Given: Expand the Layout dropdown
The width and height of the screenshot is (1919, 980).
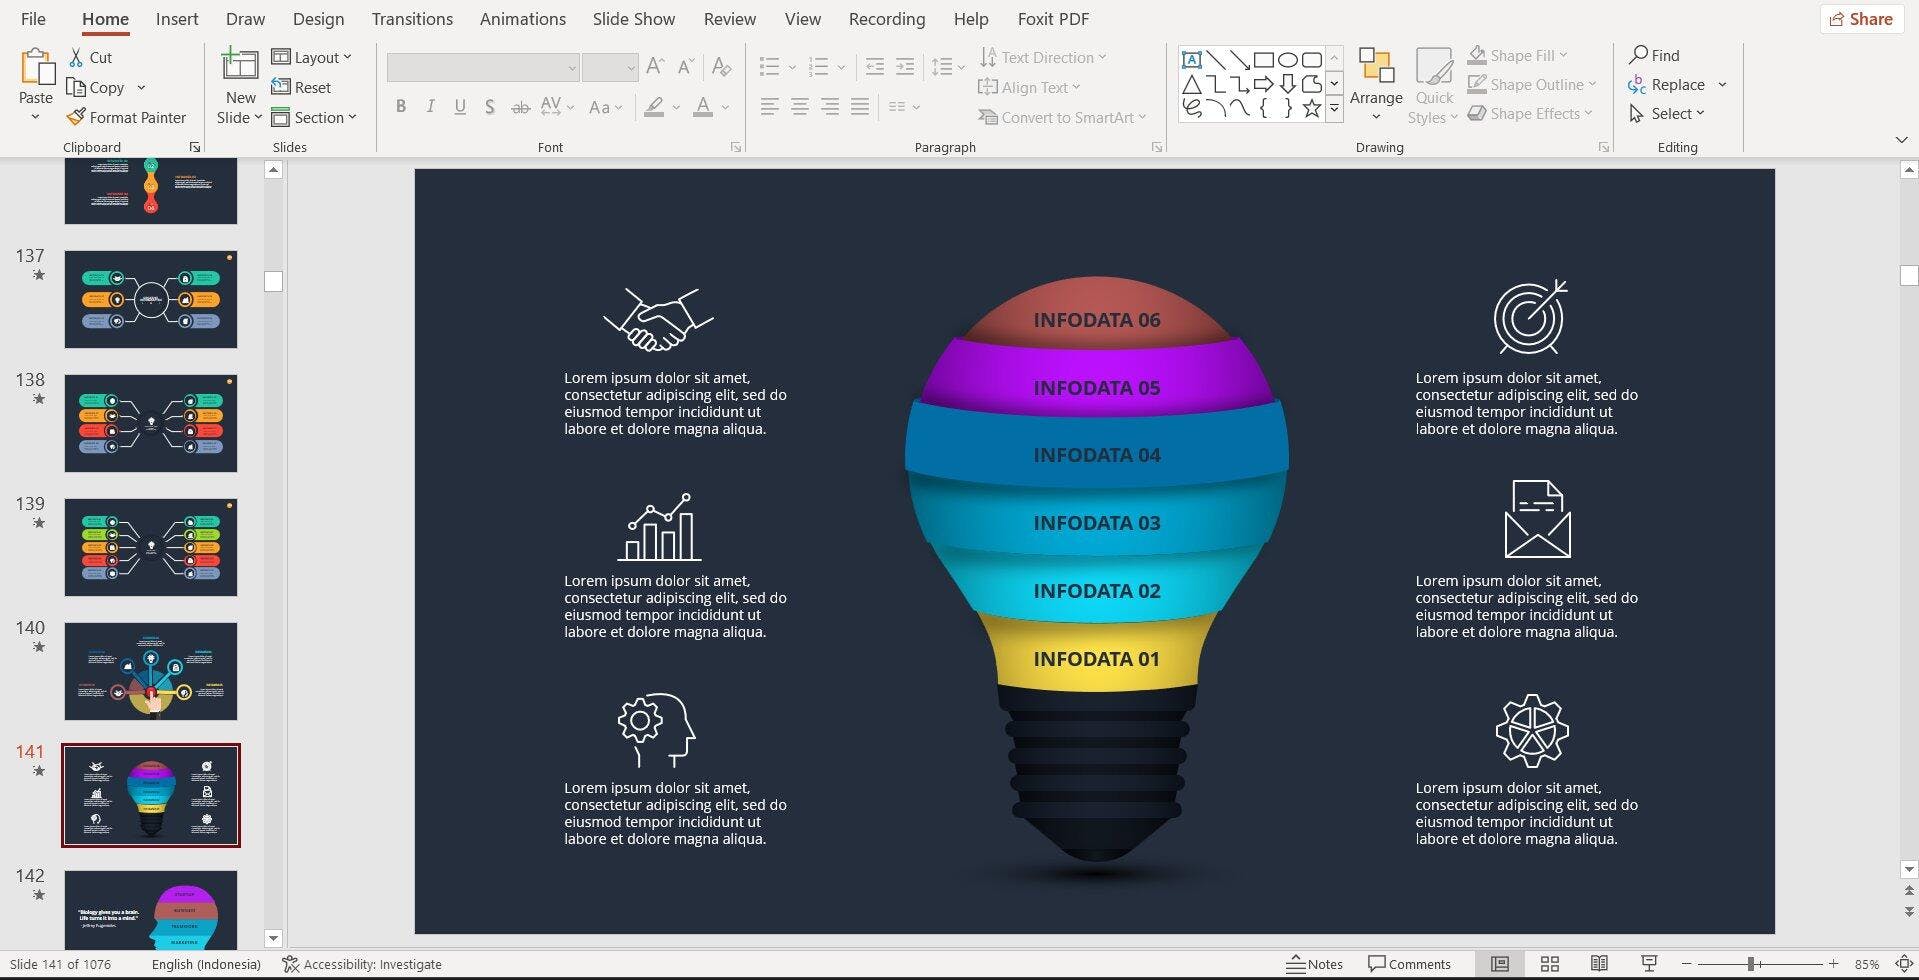Looking at the screenshot, I should (312, 58).
